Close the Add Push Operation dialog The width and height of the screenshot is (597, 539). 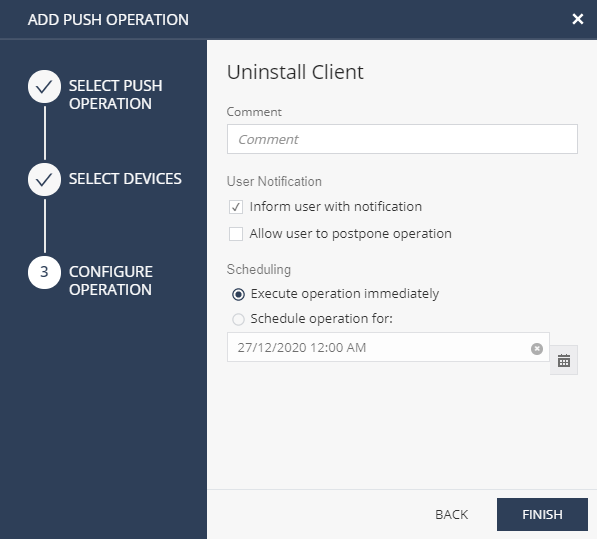tap(578, 19)
